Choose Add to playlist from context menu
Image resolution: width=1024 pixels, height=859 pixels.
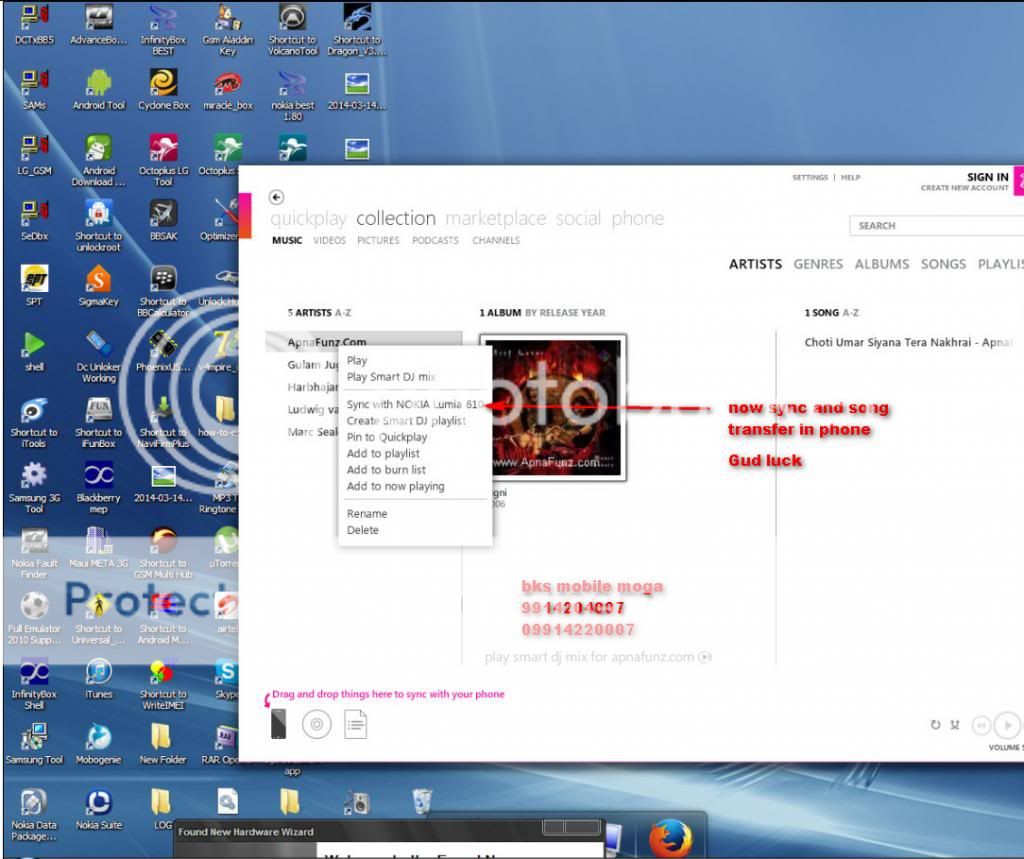(x=383, y=453)
